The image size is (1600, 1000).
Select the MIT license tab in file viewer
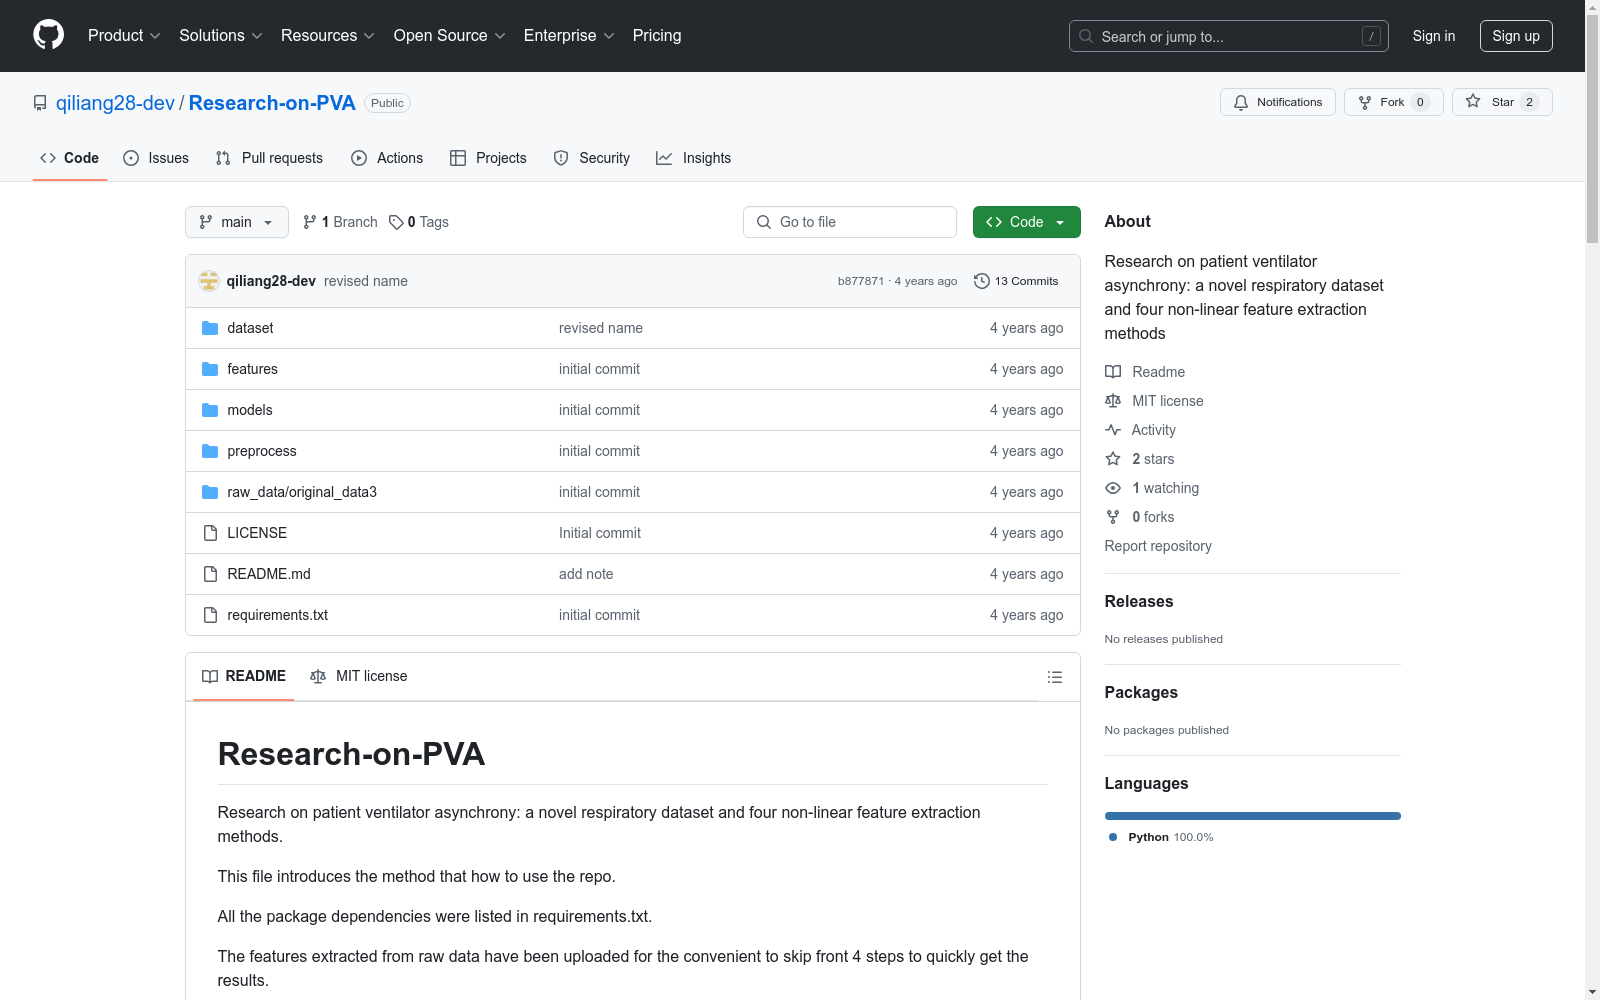pos(359,677)
